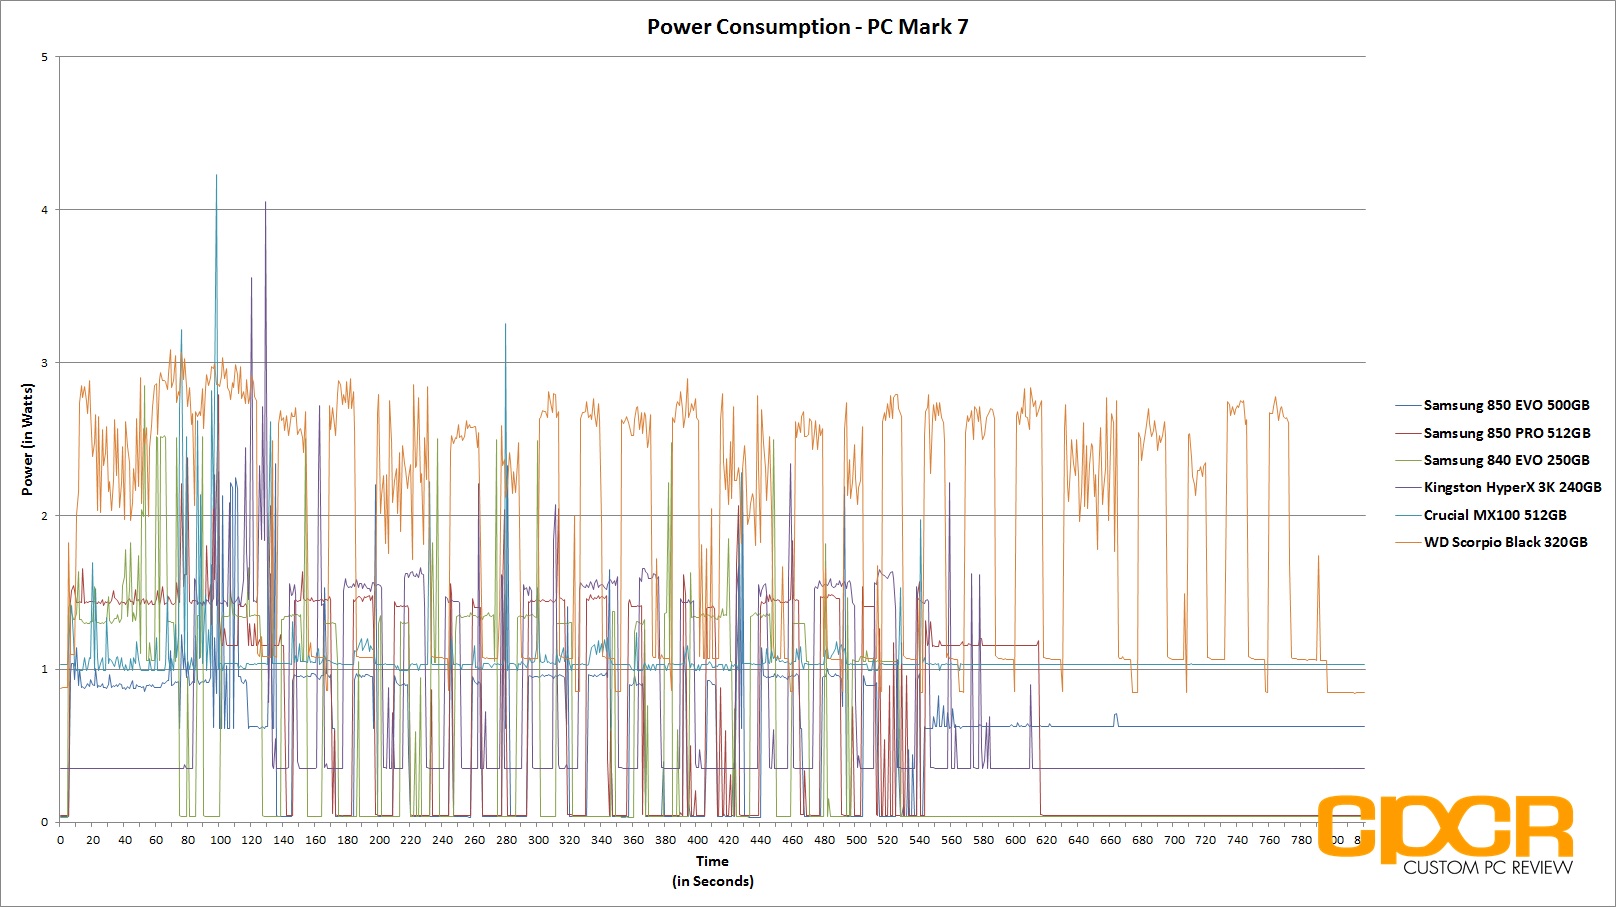
Task: Click the y-axis value 3
Action: [44, 363]
